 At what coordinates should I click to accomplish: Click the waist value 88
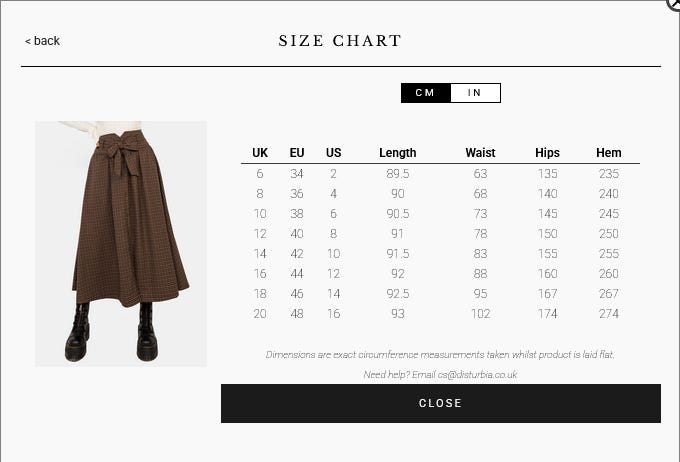pos(480,274)
